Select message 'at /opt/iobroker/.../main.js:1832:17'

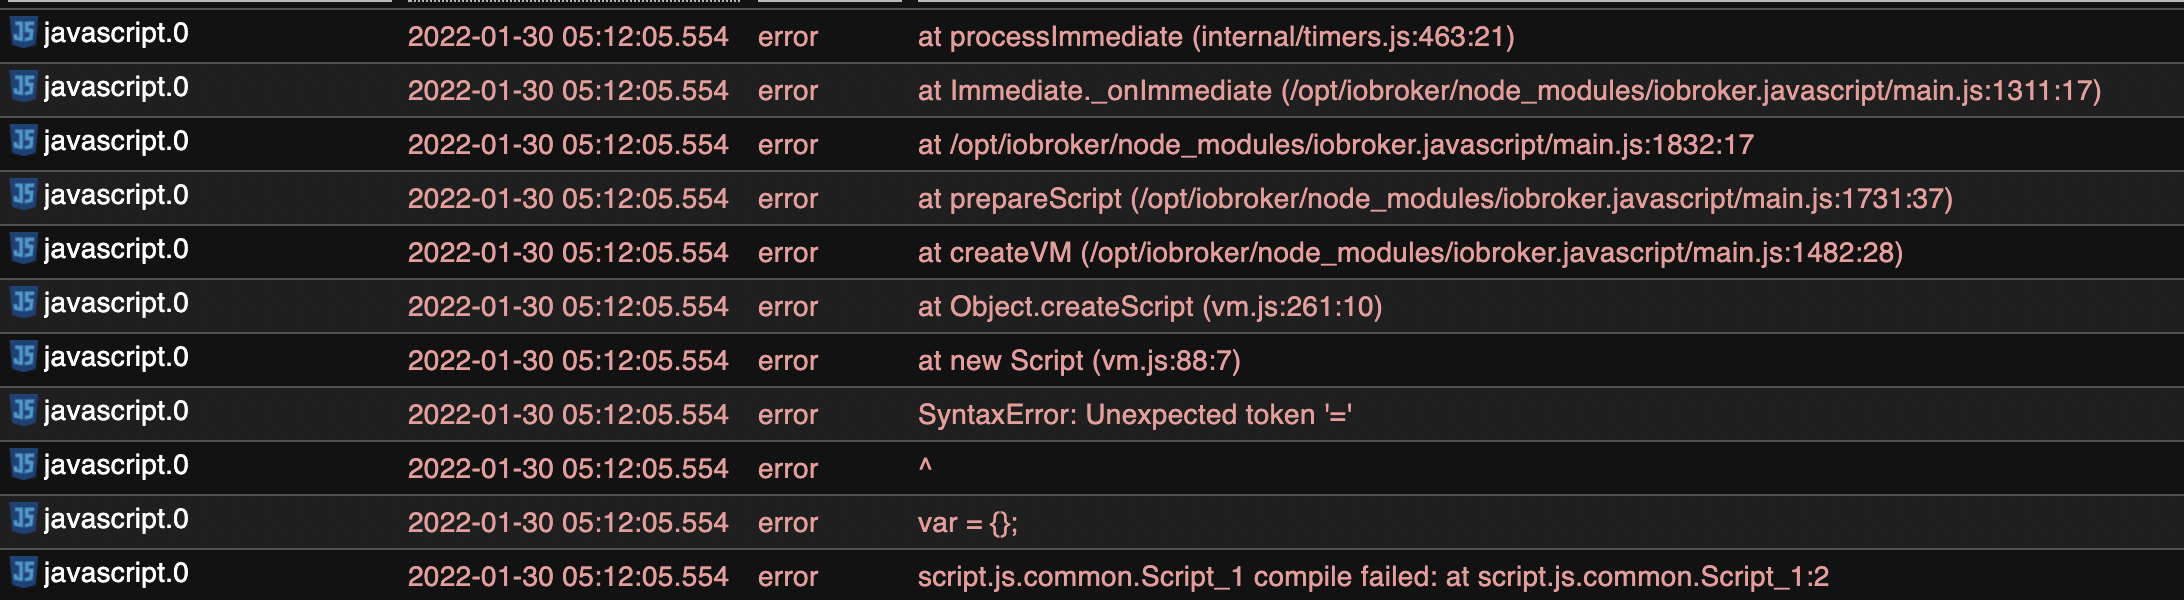click(x=1336, y=145)
